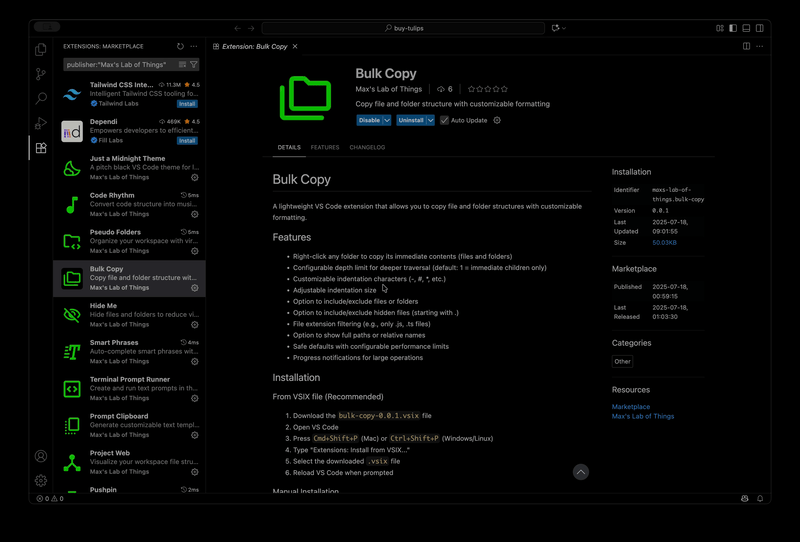Open errors and warnings status bar item

(50, 499)
